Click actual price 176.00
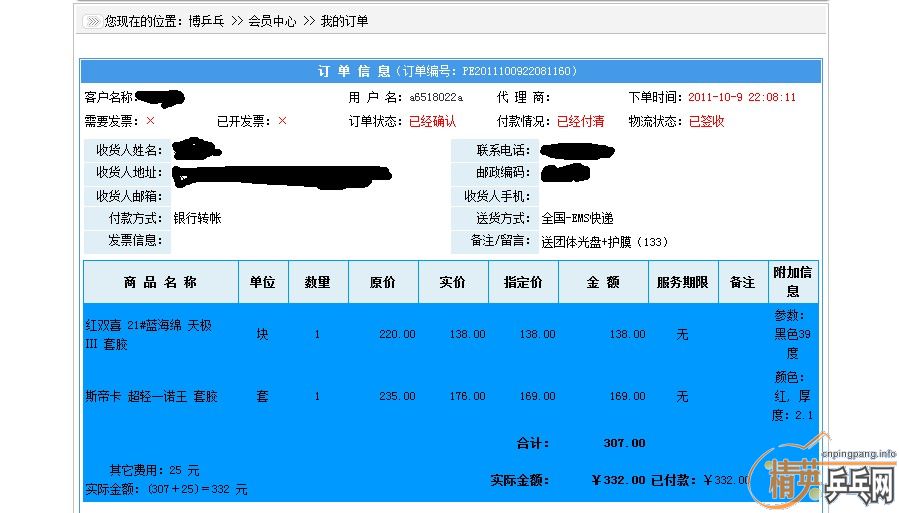The image size is (899, 513). coord(467,396)
